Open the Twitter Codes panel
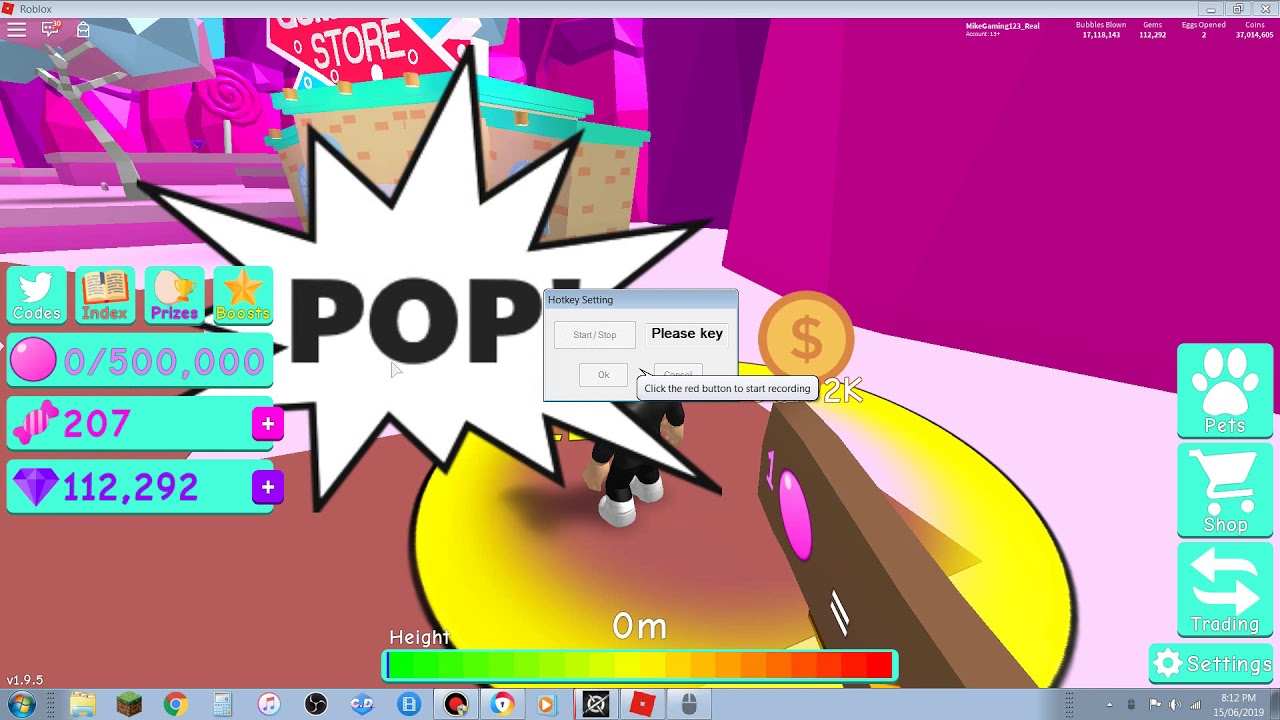This screenshot has height=720, width=1280. click(x=37, y=295)
